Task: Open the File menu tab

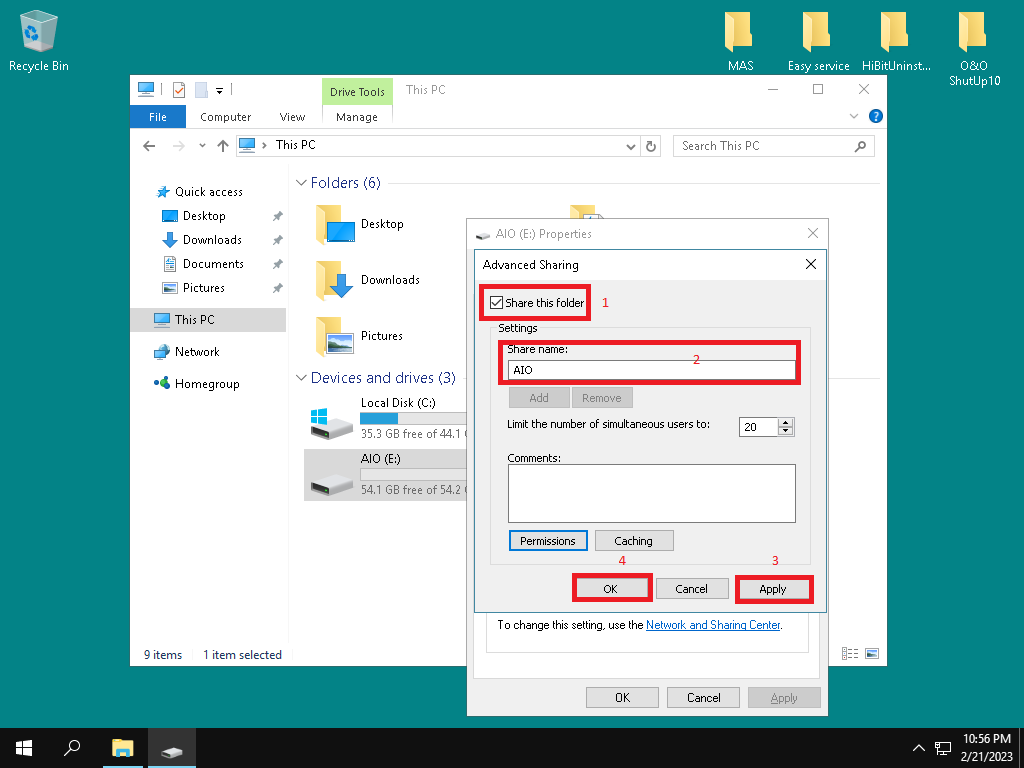Action: (158, 117)
